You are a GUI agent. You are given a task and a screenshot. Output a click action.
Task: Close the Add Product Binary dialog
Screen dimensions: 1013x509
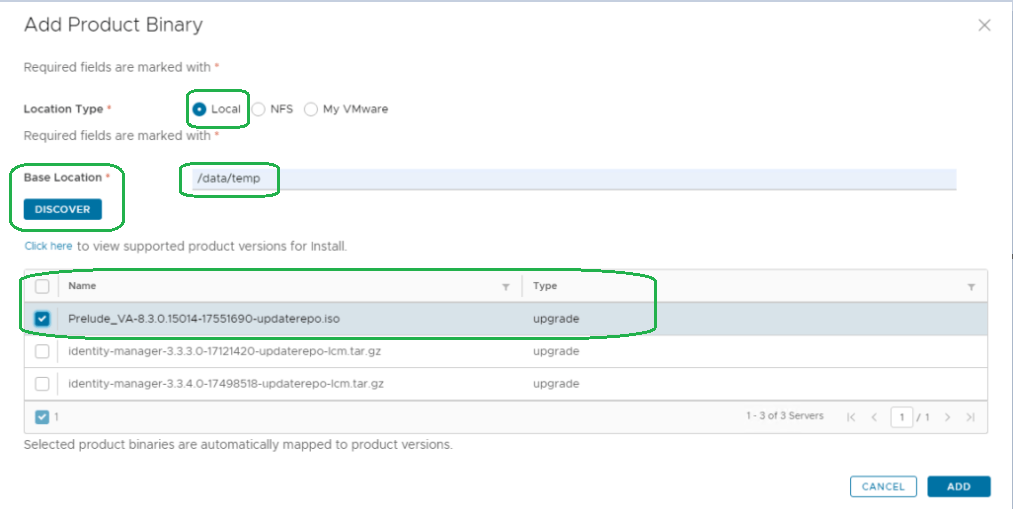point(984,25)
